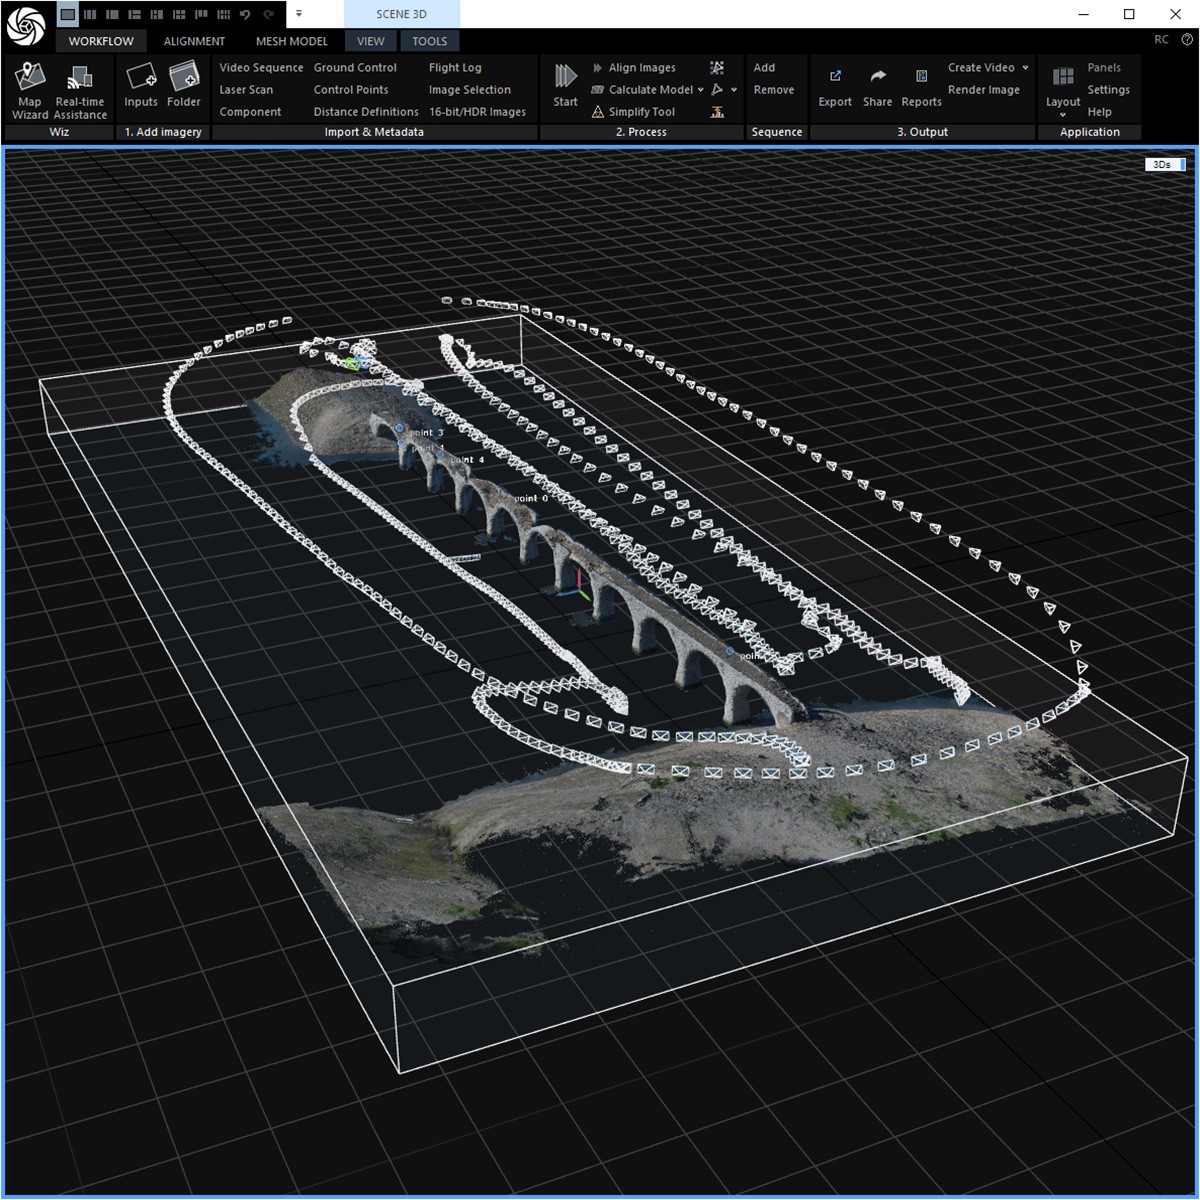This screenshot has height=1200, width=1200.
Task: Expand the Calculate Model dropdown arrow
Action: click(x=700, y=90)
